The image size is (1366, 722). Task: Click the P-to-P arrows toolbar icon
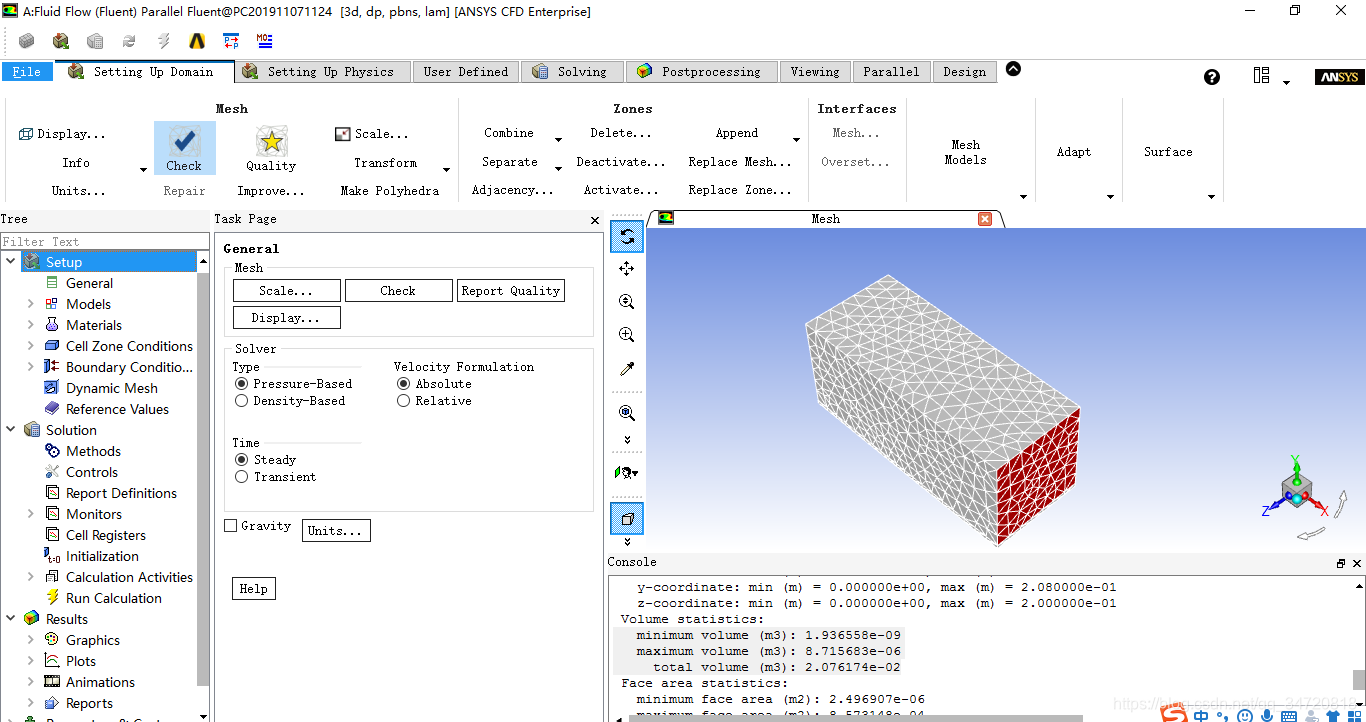[231, 41]
